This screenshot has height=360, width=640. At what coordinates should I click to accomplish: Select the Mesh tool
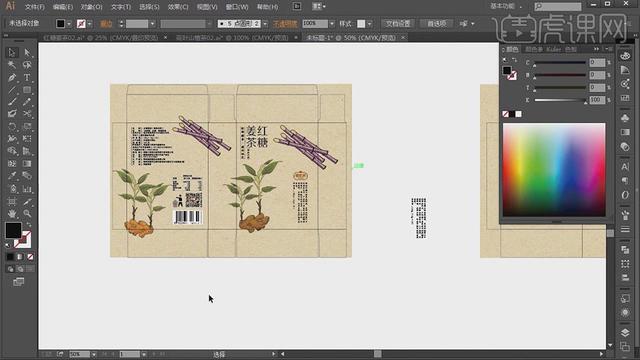[x=12, y=164]
